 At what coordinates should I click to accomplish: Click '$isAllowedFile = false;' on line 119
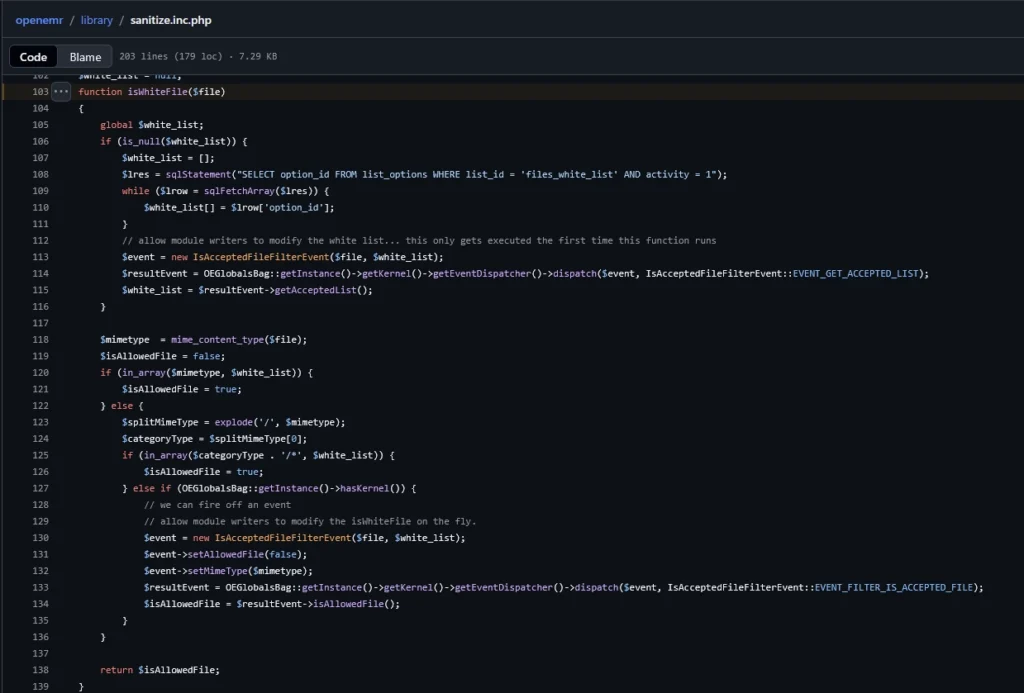[x=163, y=356]
